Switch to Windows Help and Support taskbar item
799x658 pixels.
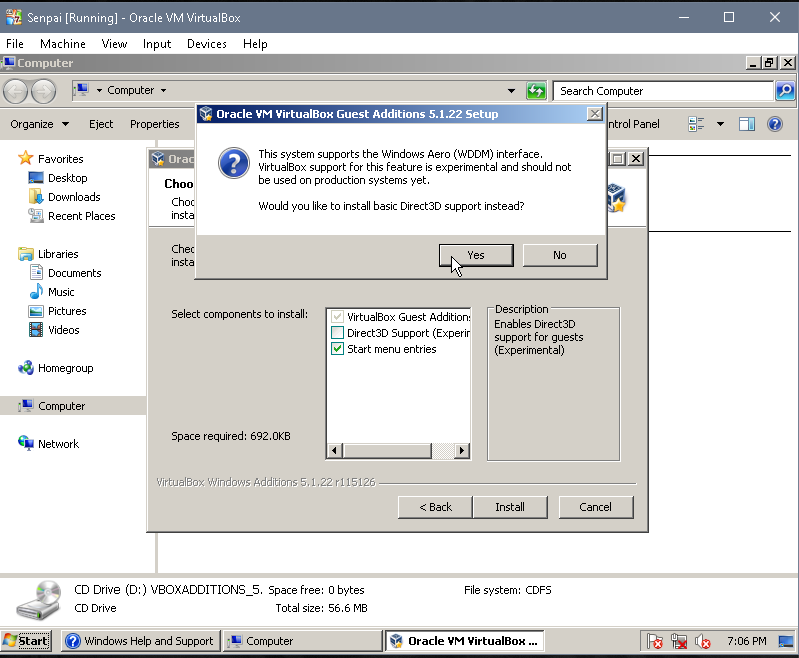pos(141,641)
